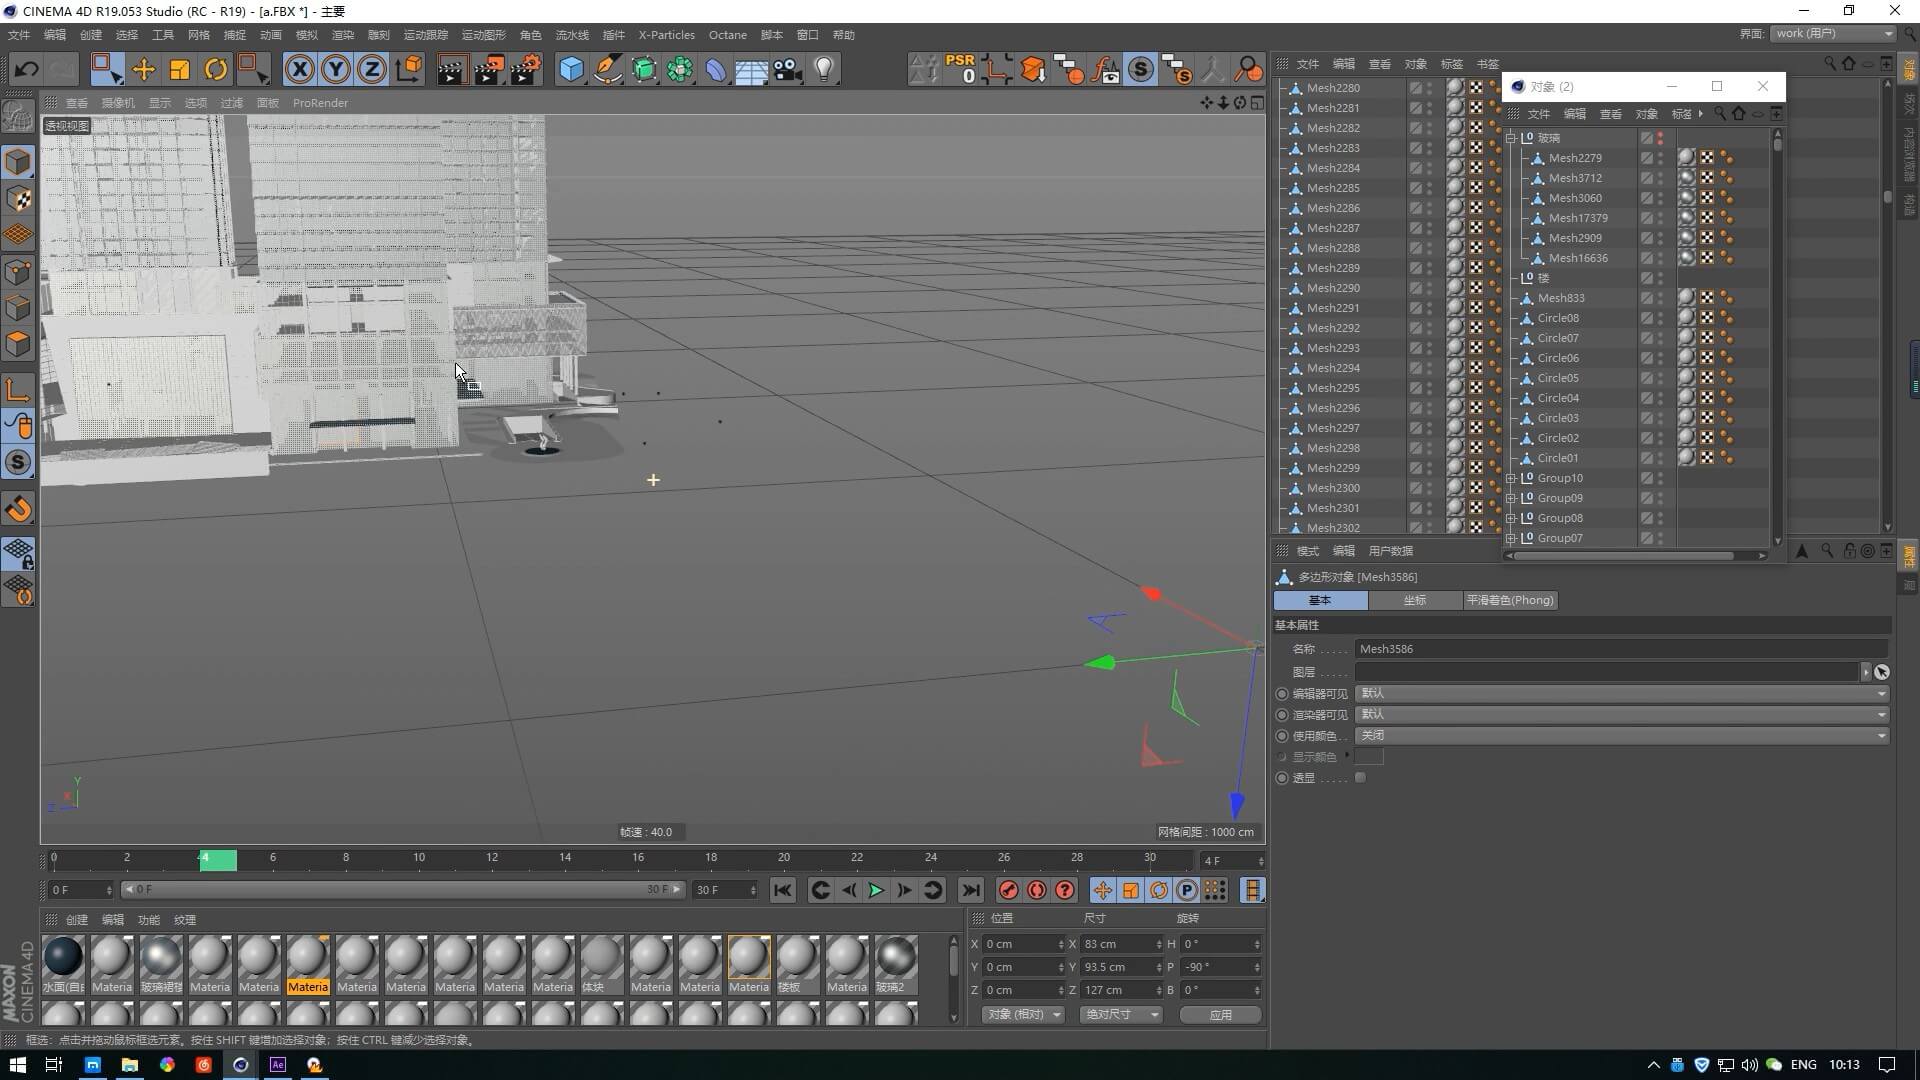Image resolution: width=1920 pixels, height=1080 pixels.
Task: Toggle the Z-axis lock icon
Action: click(x=371, y=69)
